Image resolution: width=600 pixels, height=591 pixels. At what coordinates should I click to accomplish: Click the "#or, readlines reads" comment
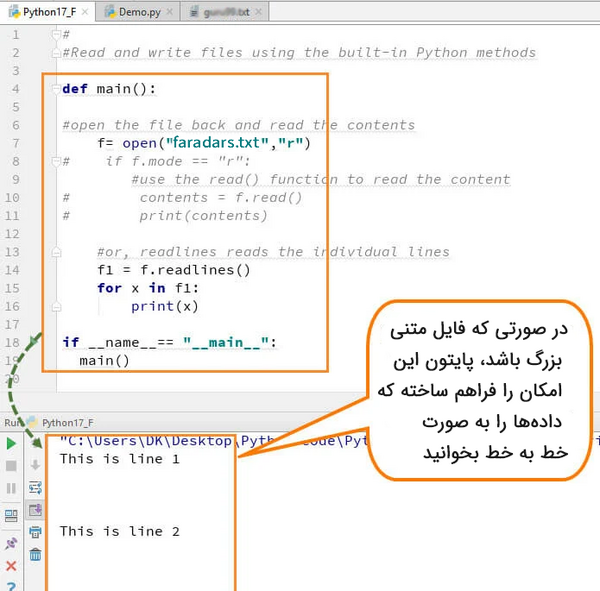click(273, 252)
